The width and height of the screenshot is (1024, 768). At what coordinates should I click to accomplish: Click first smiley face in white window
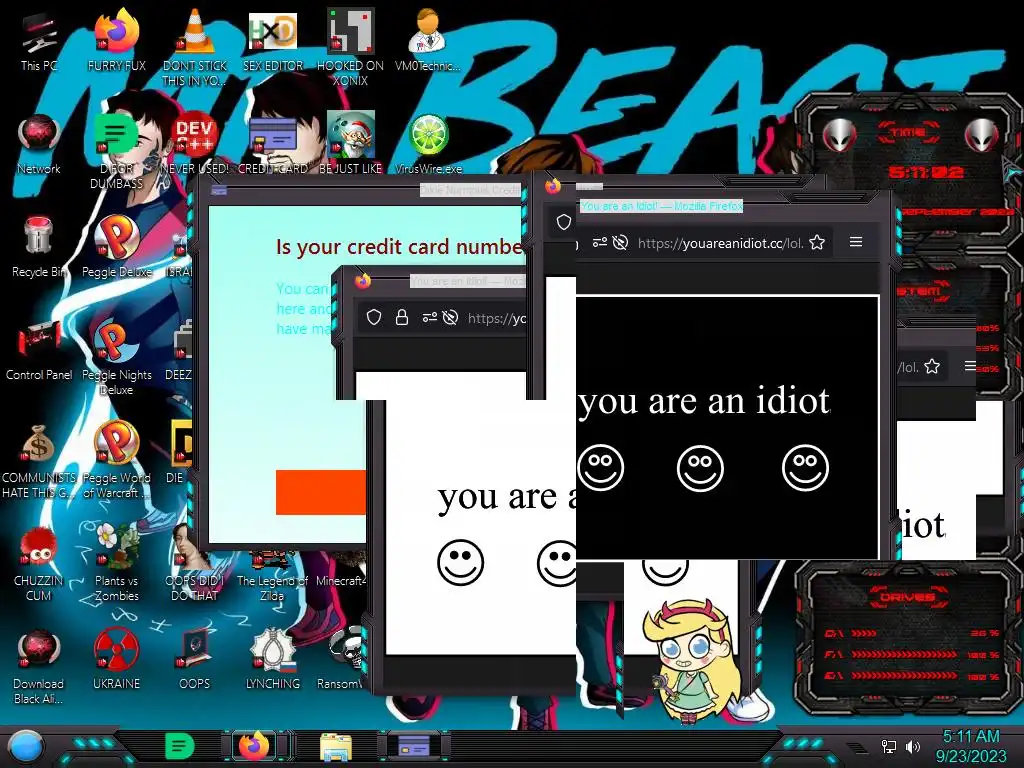[x=460, y=562]
